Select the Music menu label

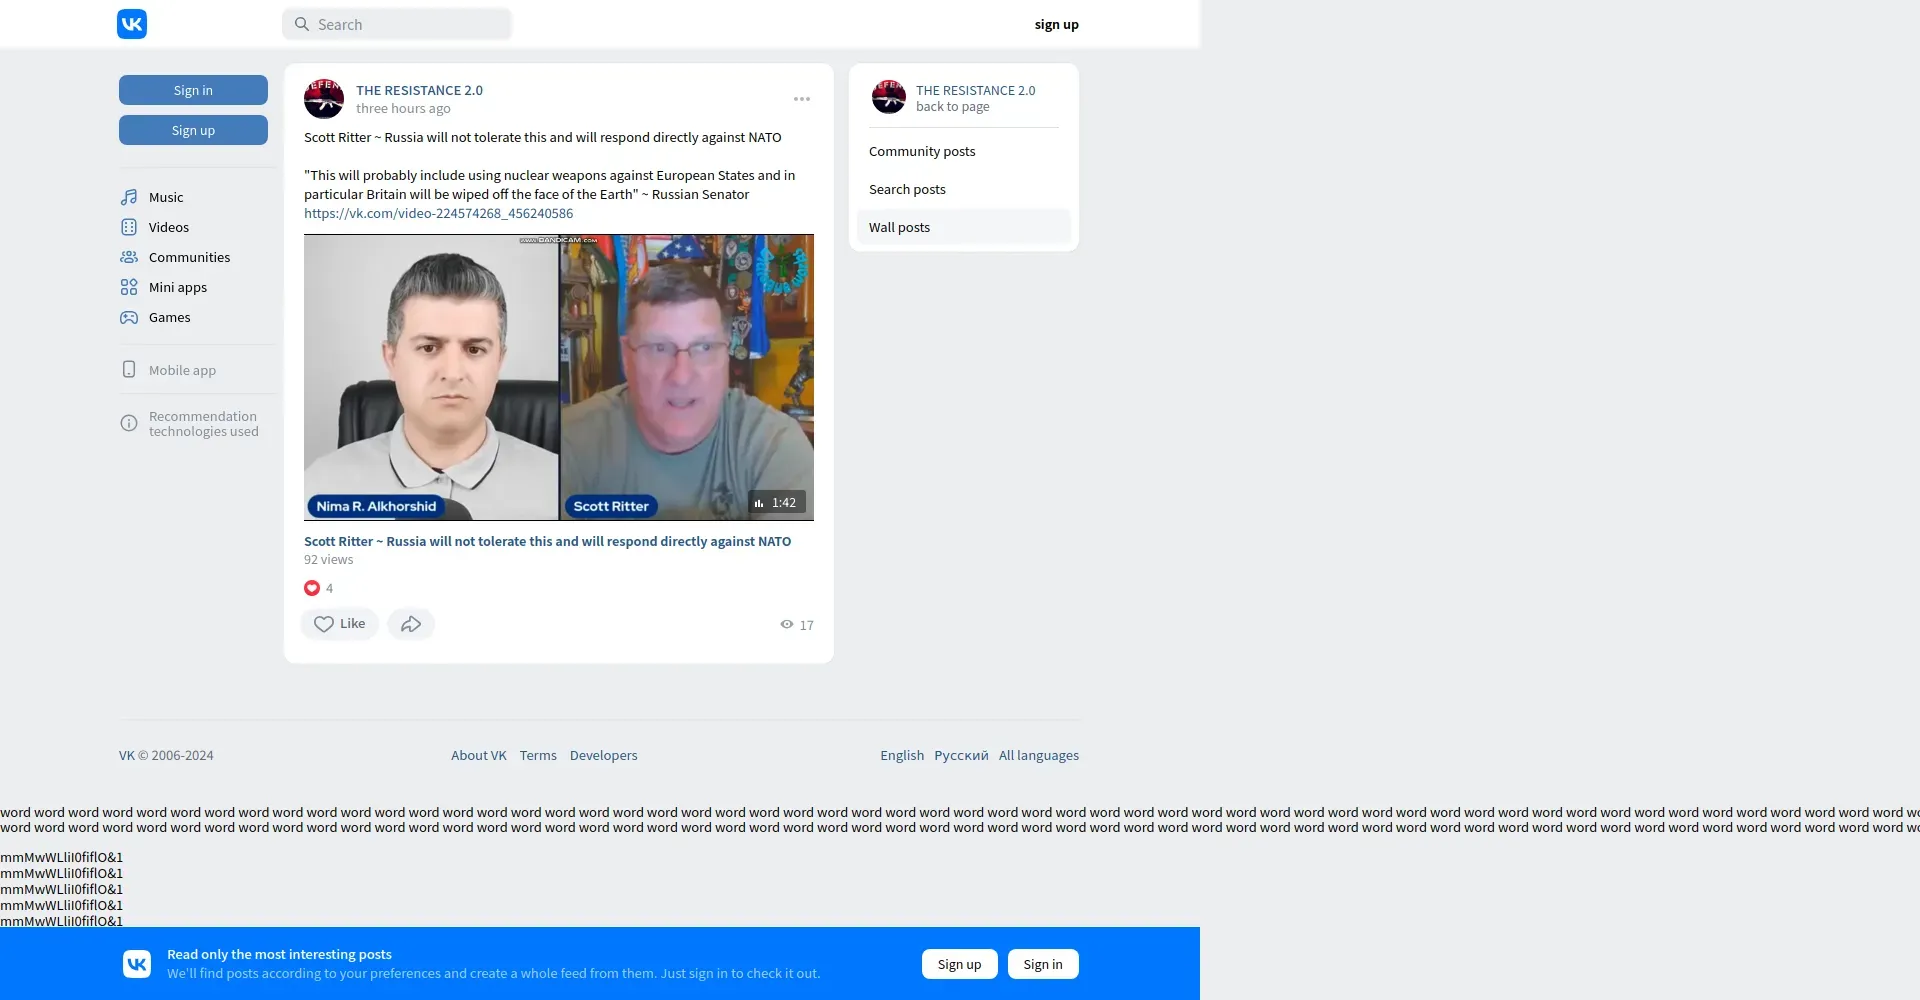[166, 197]
